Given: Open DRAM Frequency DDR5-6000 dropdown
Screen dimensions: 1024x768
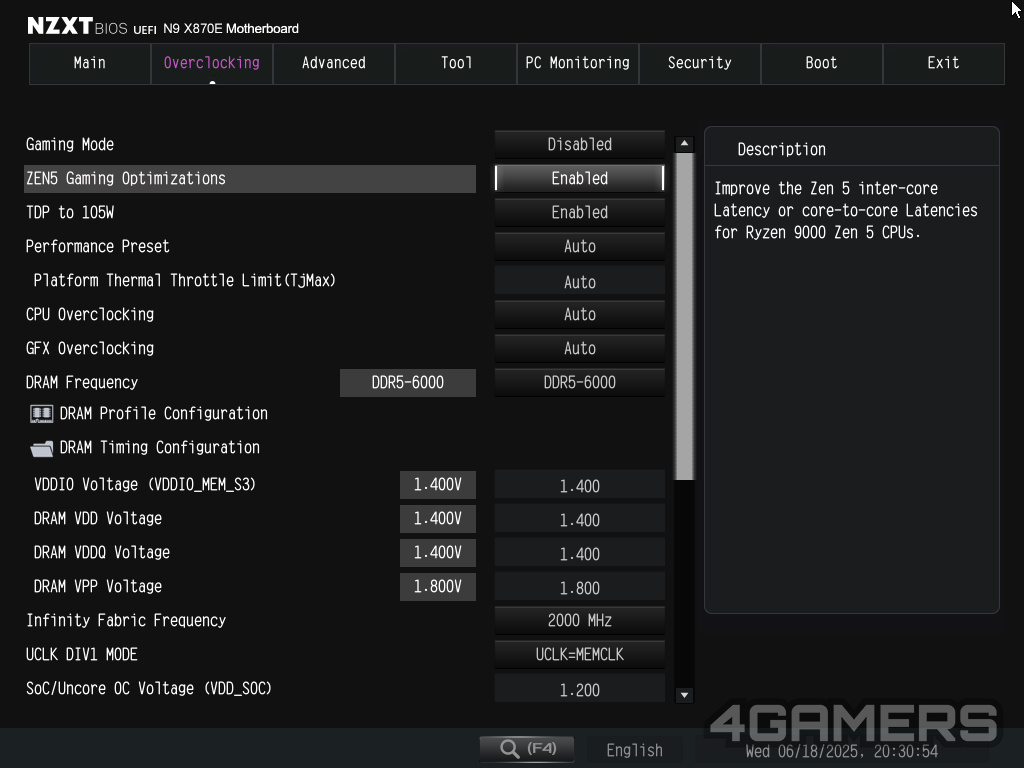Looking at the screenshot, I should [580, 382].
